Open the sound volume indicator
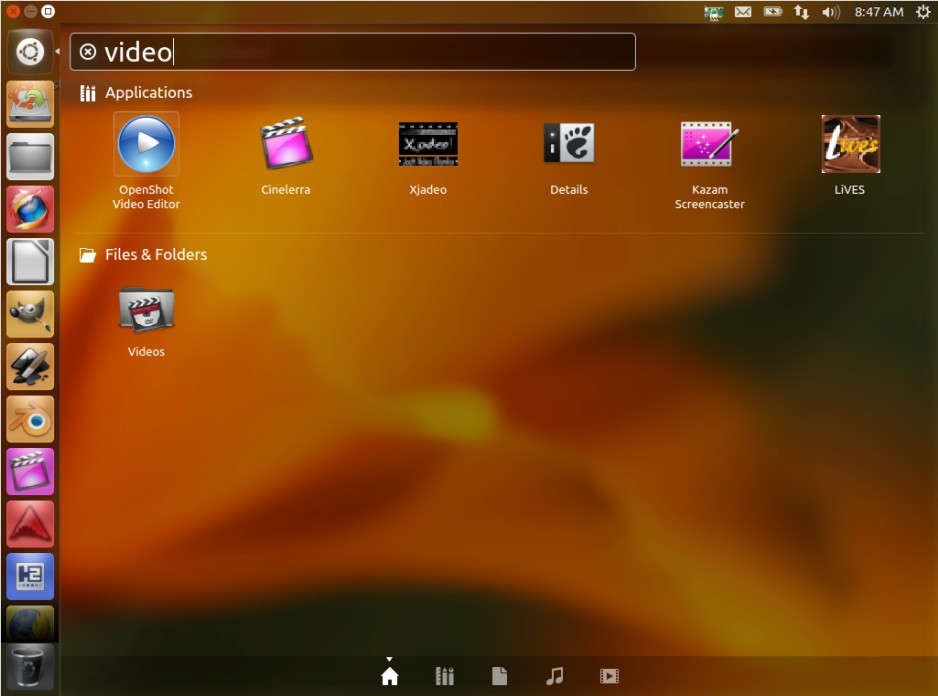Image resolution: width=938 pixels, height=696 pixels. click(831, 12)
